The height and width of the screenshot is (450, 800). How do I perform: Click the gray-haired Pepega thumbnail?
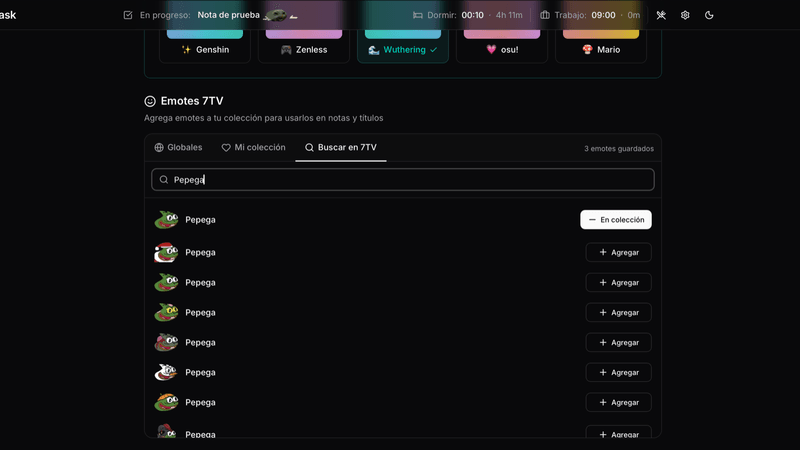click(x=166, y=343)
